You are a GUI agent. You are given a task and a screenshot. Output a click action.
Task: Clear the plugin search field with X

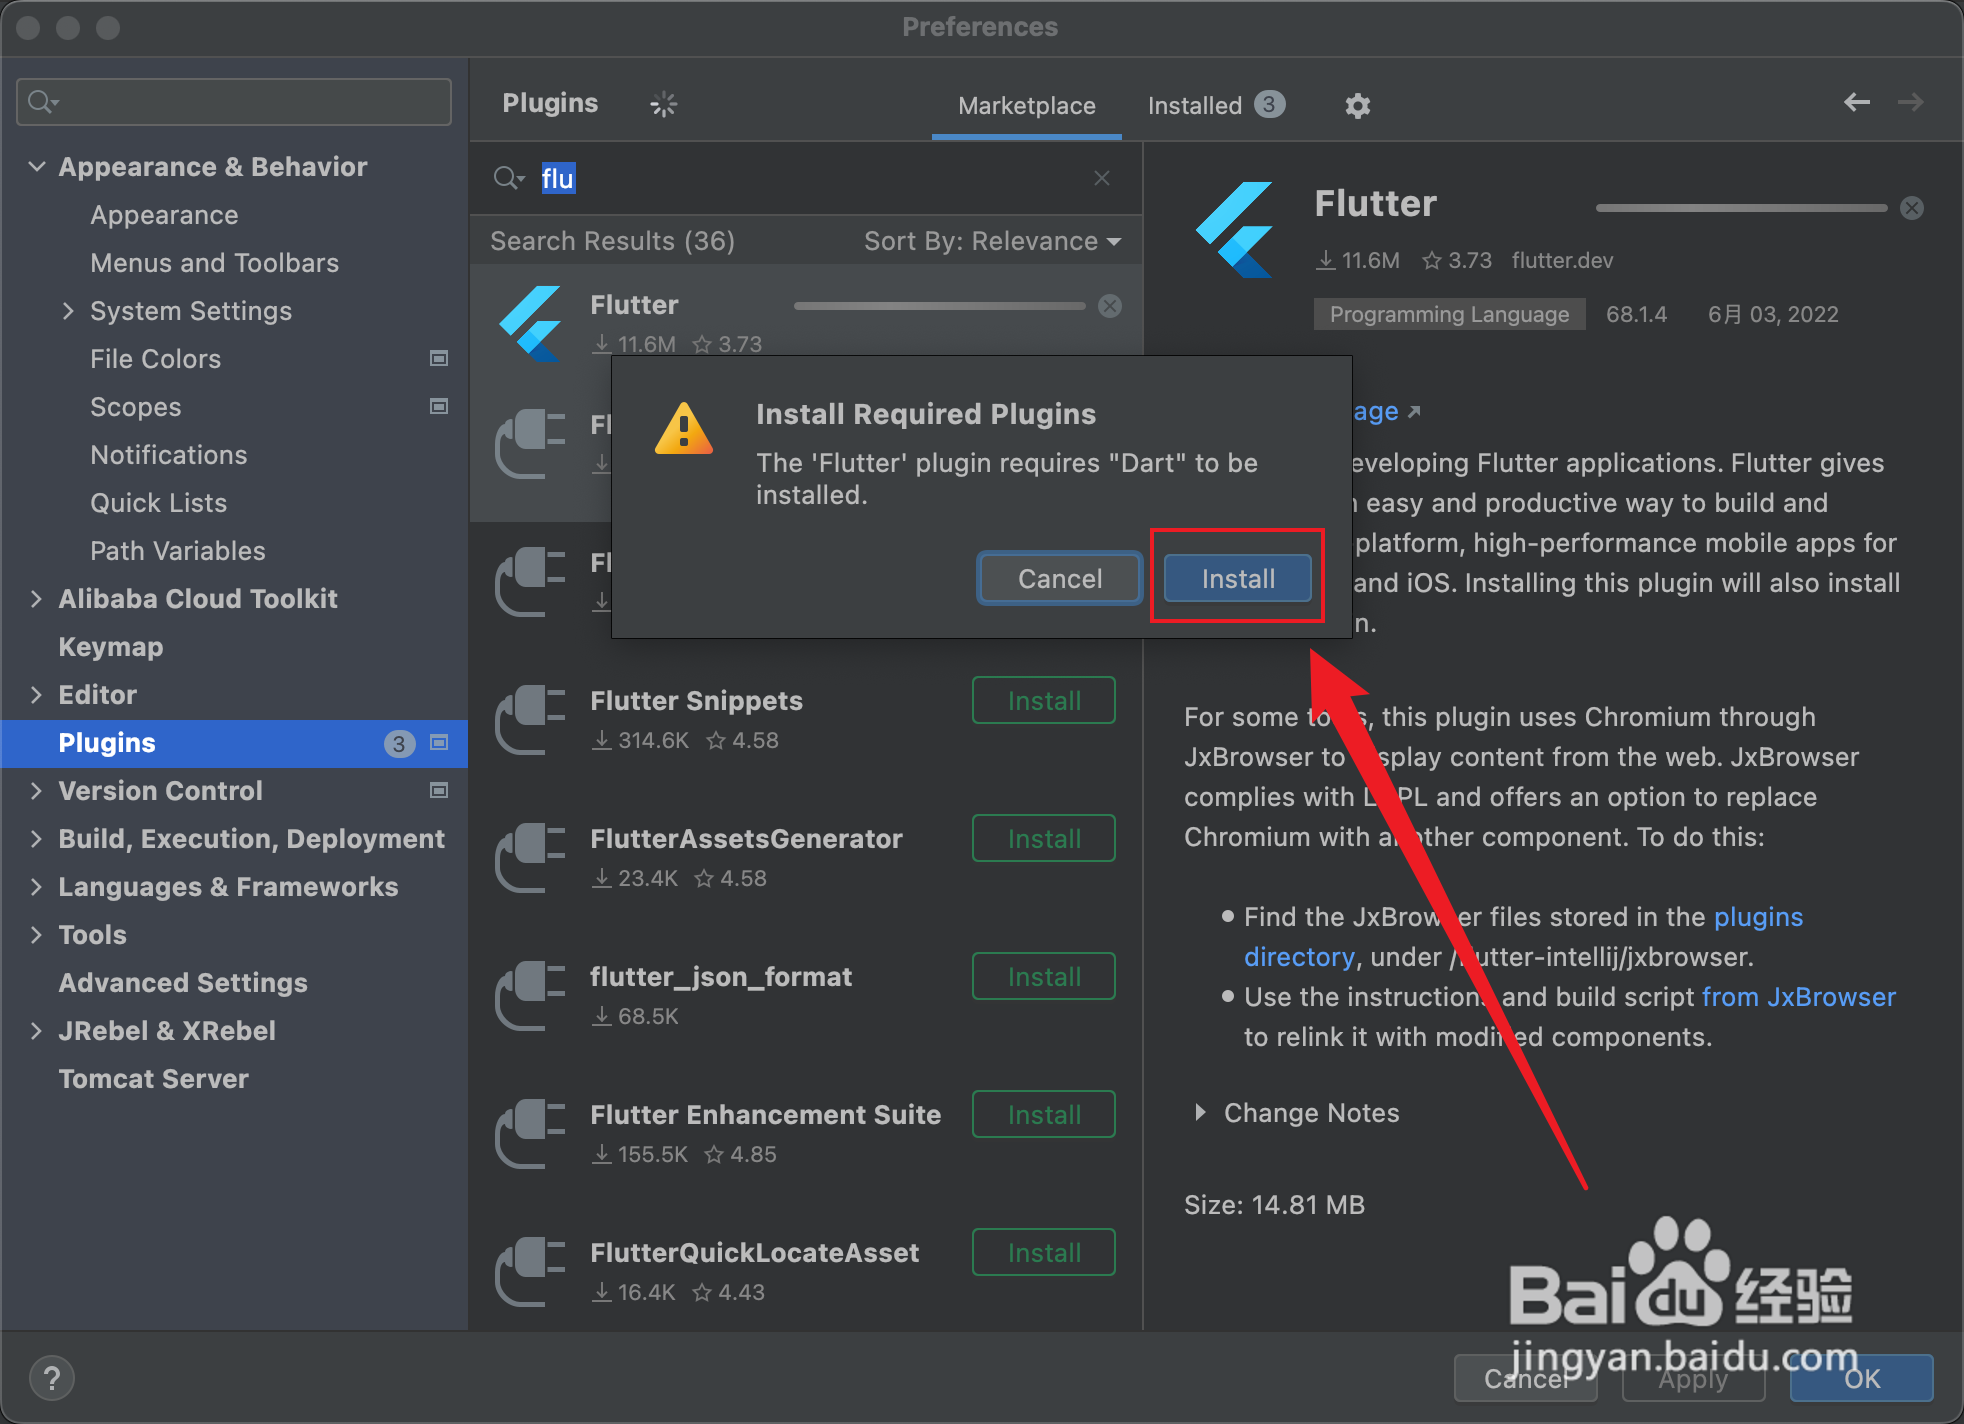click(1101, 178)
